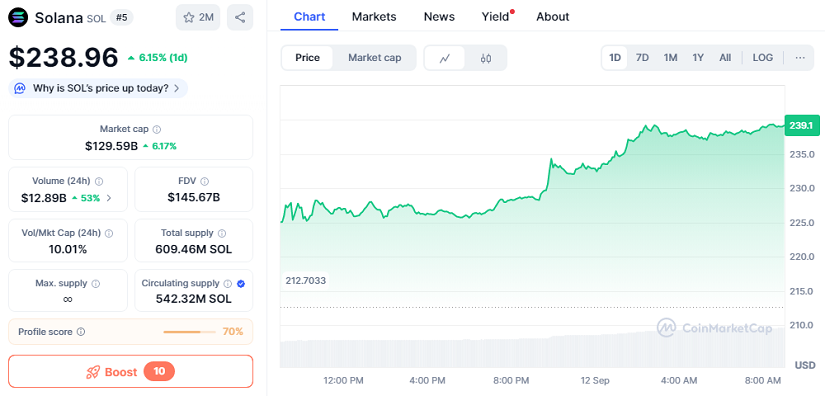
Task: Open Profile score info icon
Action: pos(81,332)
